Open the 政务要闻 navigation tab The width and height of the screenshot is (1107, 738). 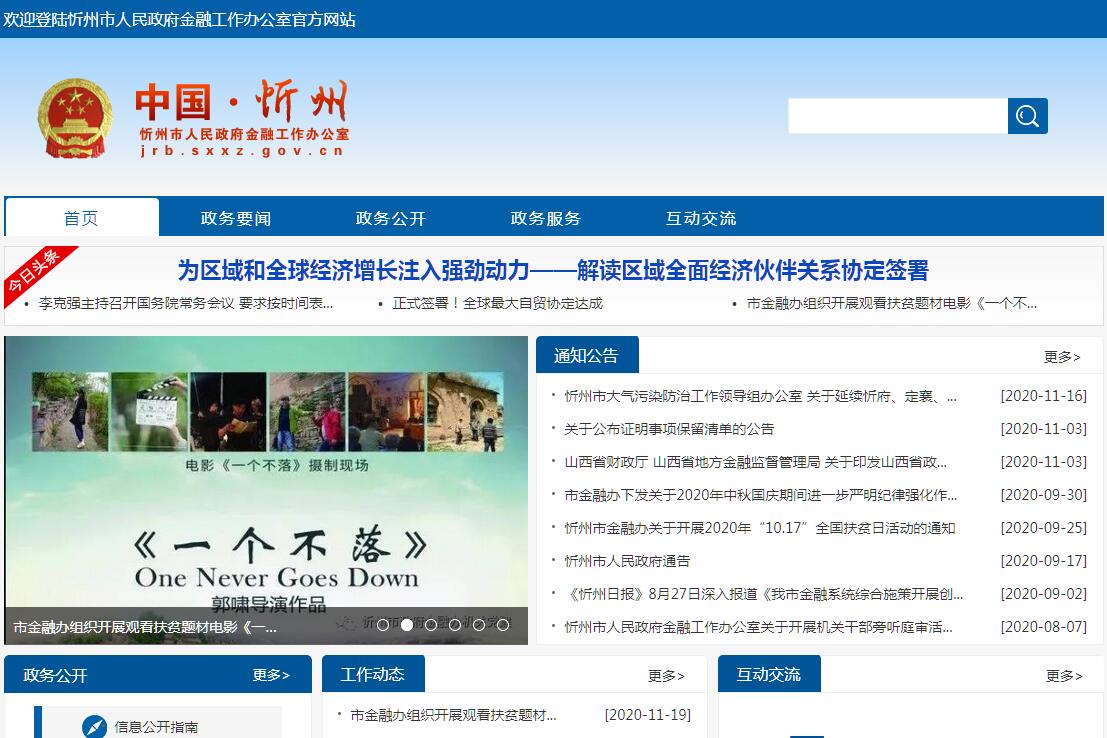click(236, 218)
